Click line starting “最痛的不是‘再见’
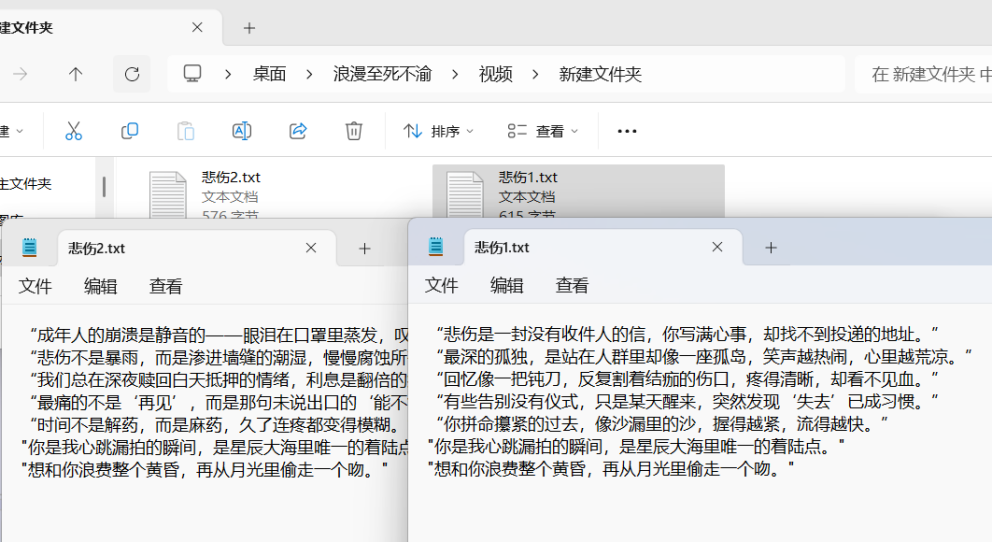Screen dimensions: 992x542 tap(219, 402)
